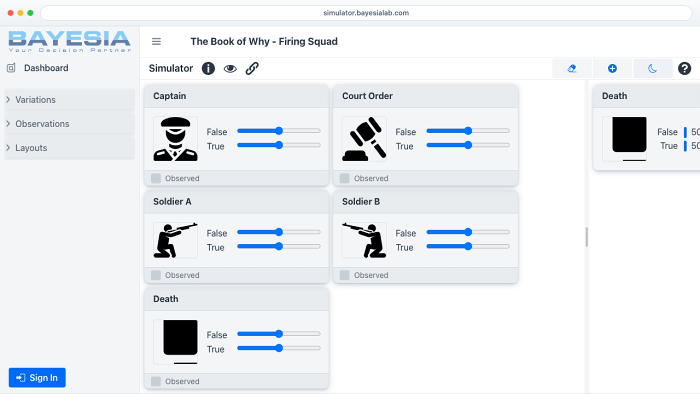This screenshot has width=700, height=394.
Task: Click the Simulator heading text
Action: 171,68
